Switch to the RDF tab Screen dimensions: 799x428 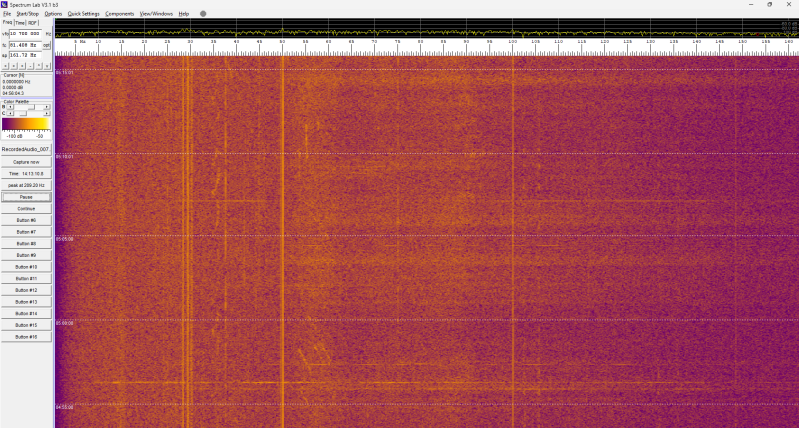tap(33, 23)
